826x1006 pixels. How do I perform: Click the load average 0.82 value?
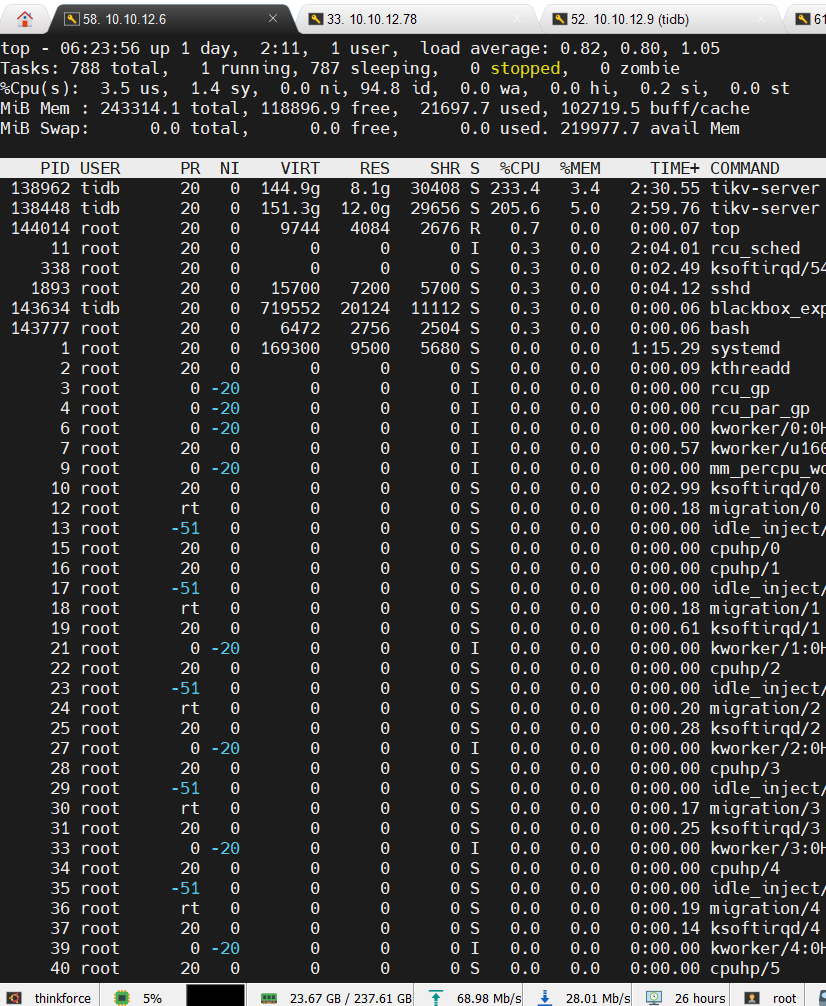tap(580, 49)
